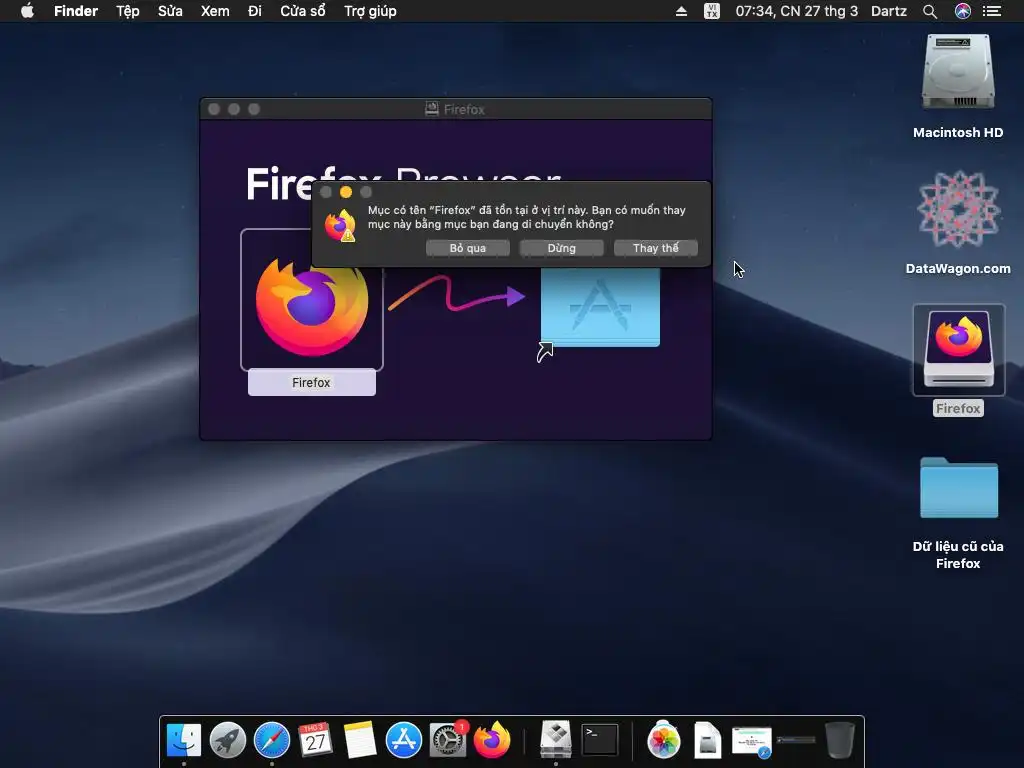
Task: Click the disk image document in Dock
Action: pos(707,740)
